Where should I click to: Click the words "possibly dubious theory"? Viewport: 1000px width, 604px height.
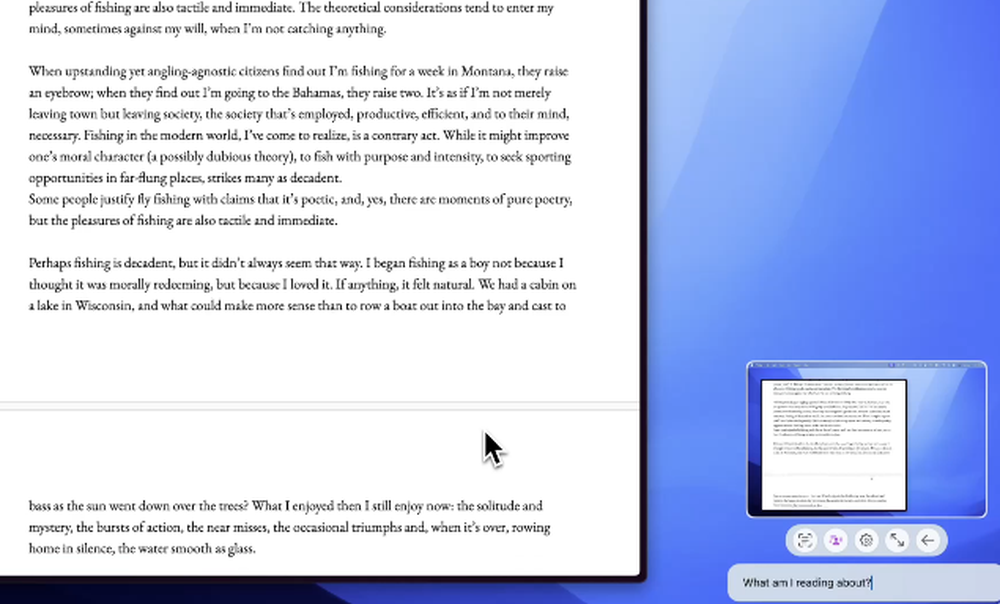coord(226,157)
